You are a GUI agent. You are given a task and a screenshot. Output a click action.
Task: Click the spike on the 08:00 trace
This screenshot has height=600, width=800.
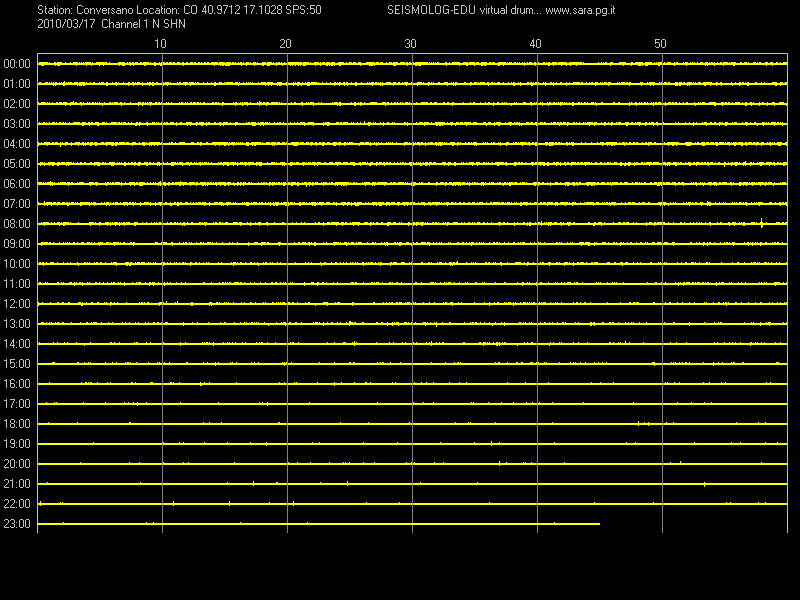tap(761, 223)
